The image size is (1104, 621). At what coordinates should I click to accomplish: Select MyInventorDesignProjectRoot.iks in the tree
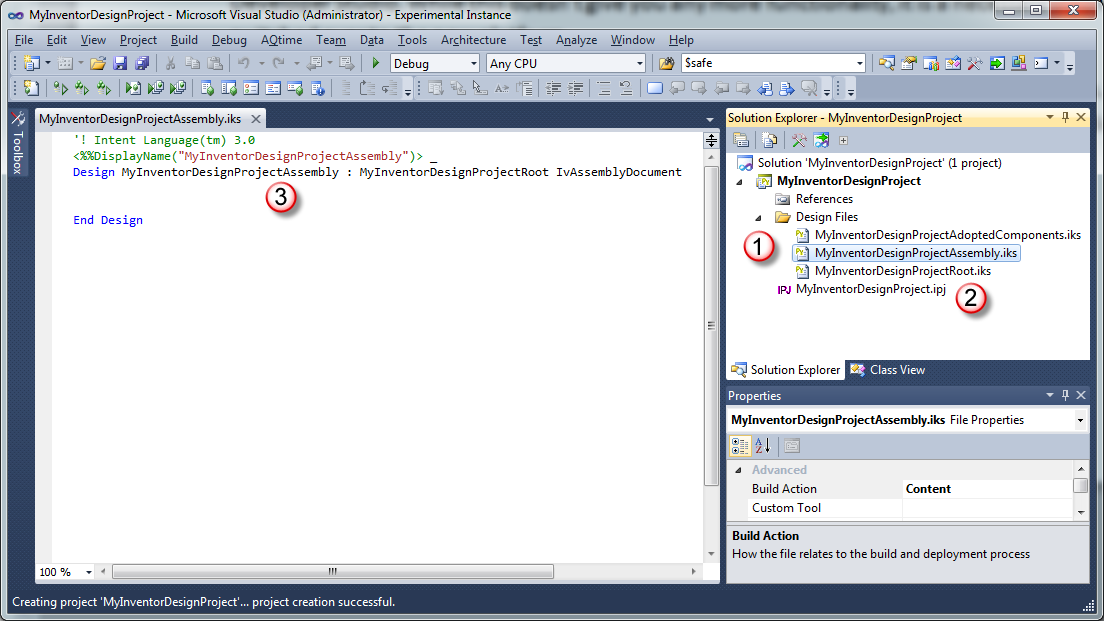(x=902, y=271)
